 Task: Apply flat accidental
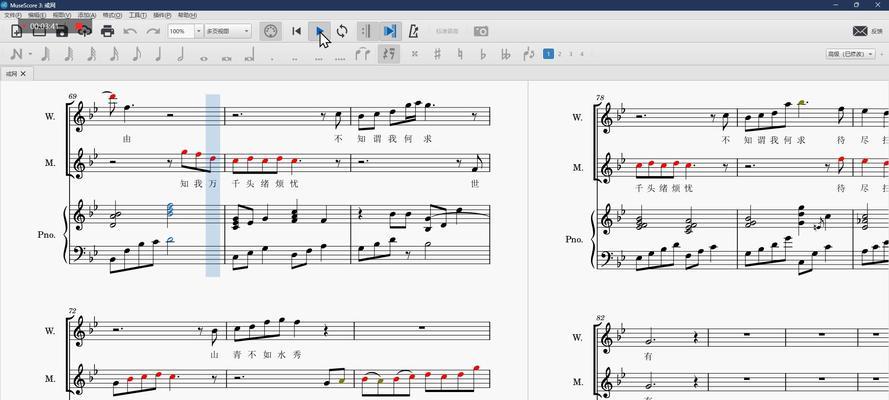pos(483,54)
